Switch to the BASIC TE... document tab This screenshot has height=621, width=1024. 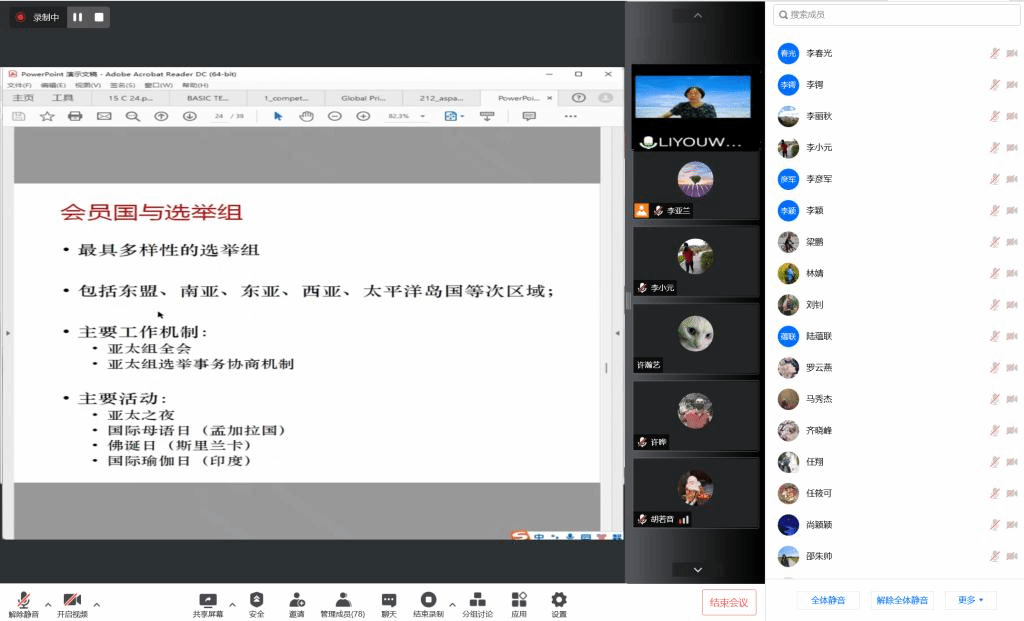[x=208, y=98]
